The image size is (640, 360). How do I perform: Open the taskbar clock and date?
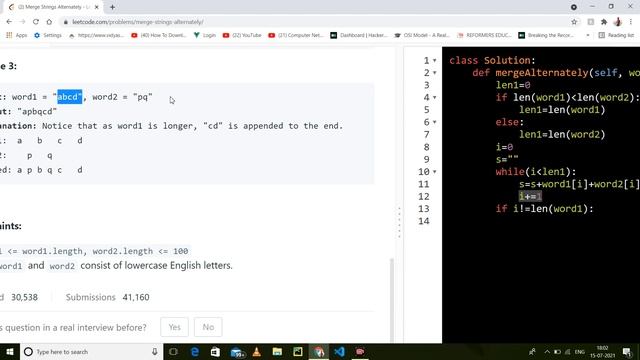(x=602, y=351)
